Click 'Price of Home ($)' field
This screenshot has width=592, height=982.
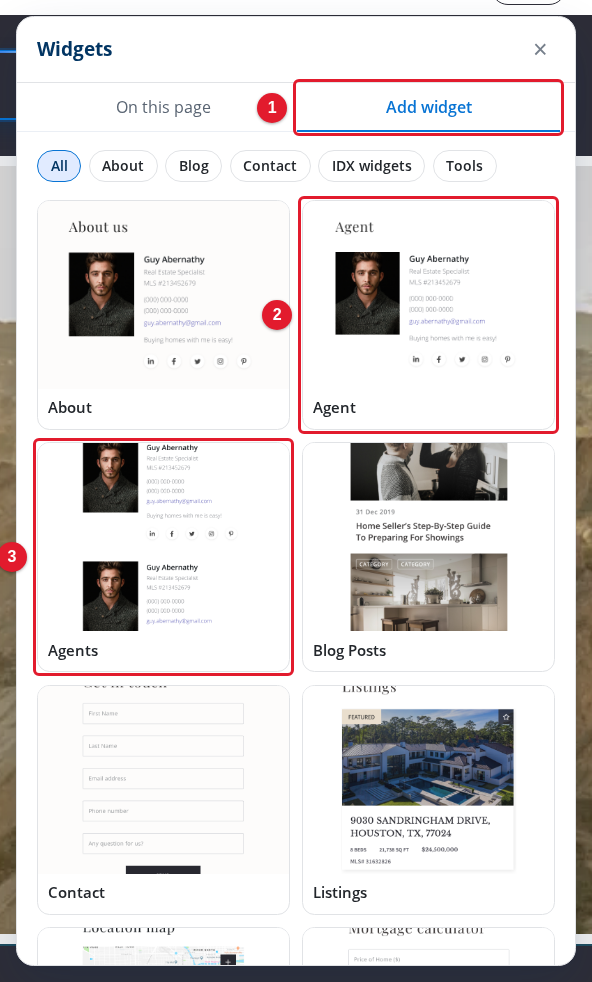(428, 959)
